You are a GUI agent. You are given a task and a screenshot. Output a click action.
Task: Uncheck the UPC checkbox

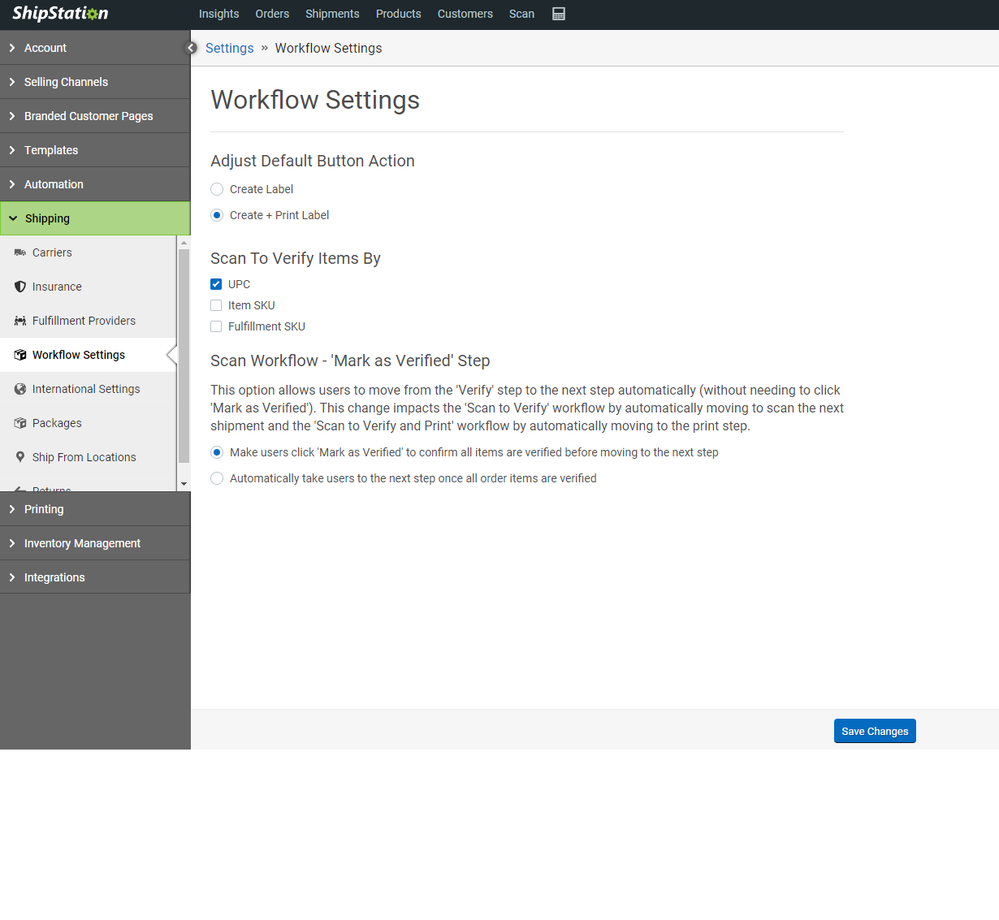tap(216, 285)
